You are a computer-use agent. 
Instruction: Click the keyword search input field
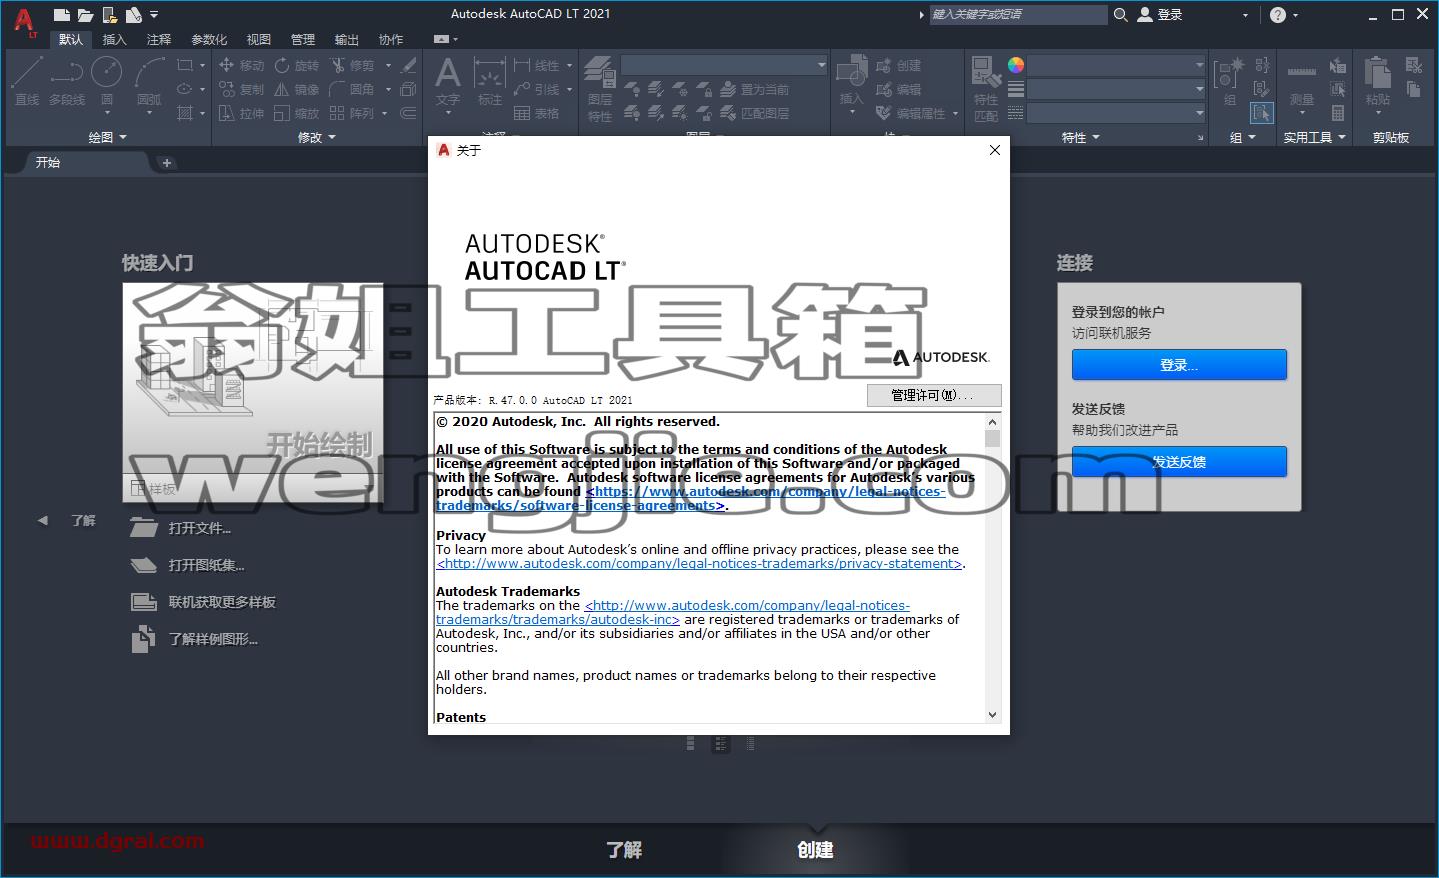(1018, 15)
